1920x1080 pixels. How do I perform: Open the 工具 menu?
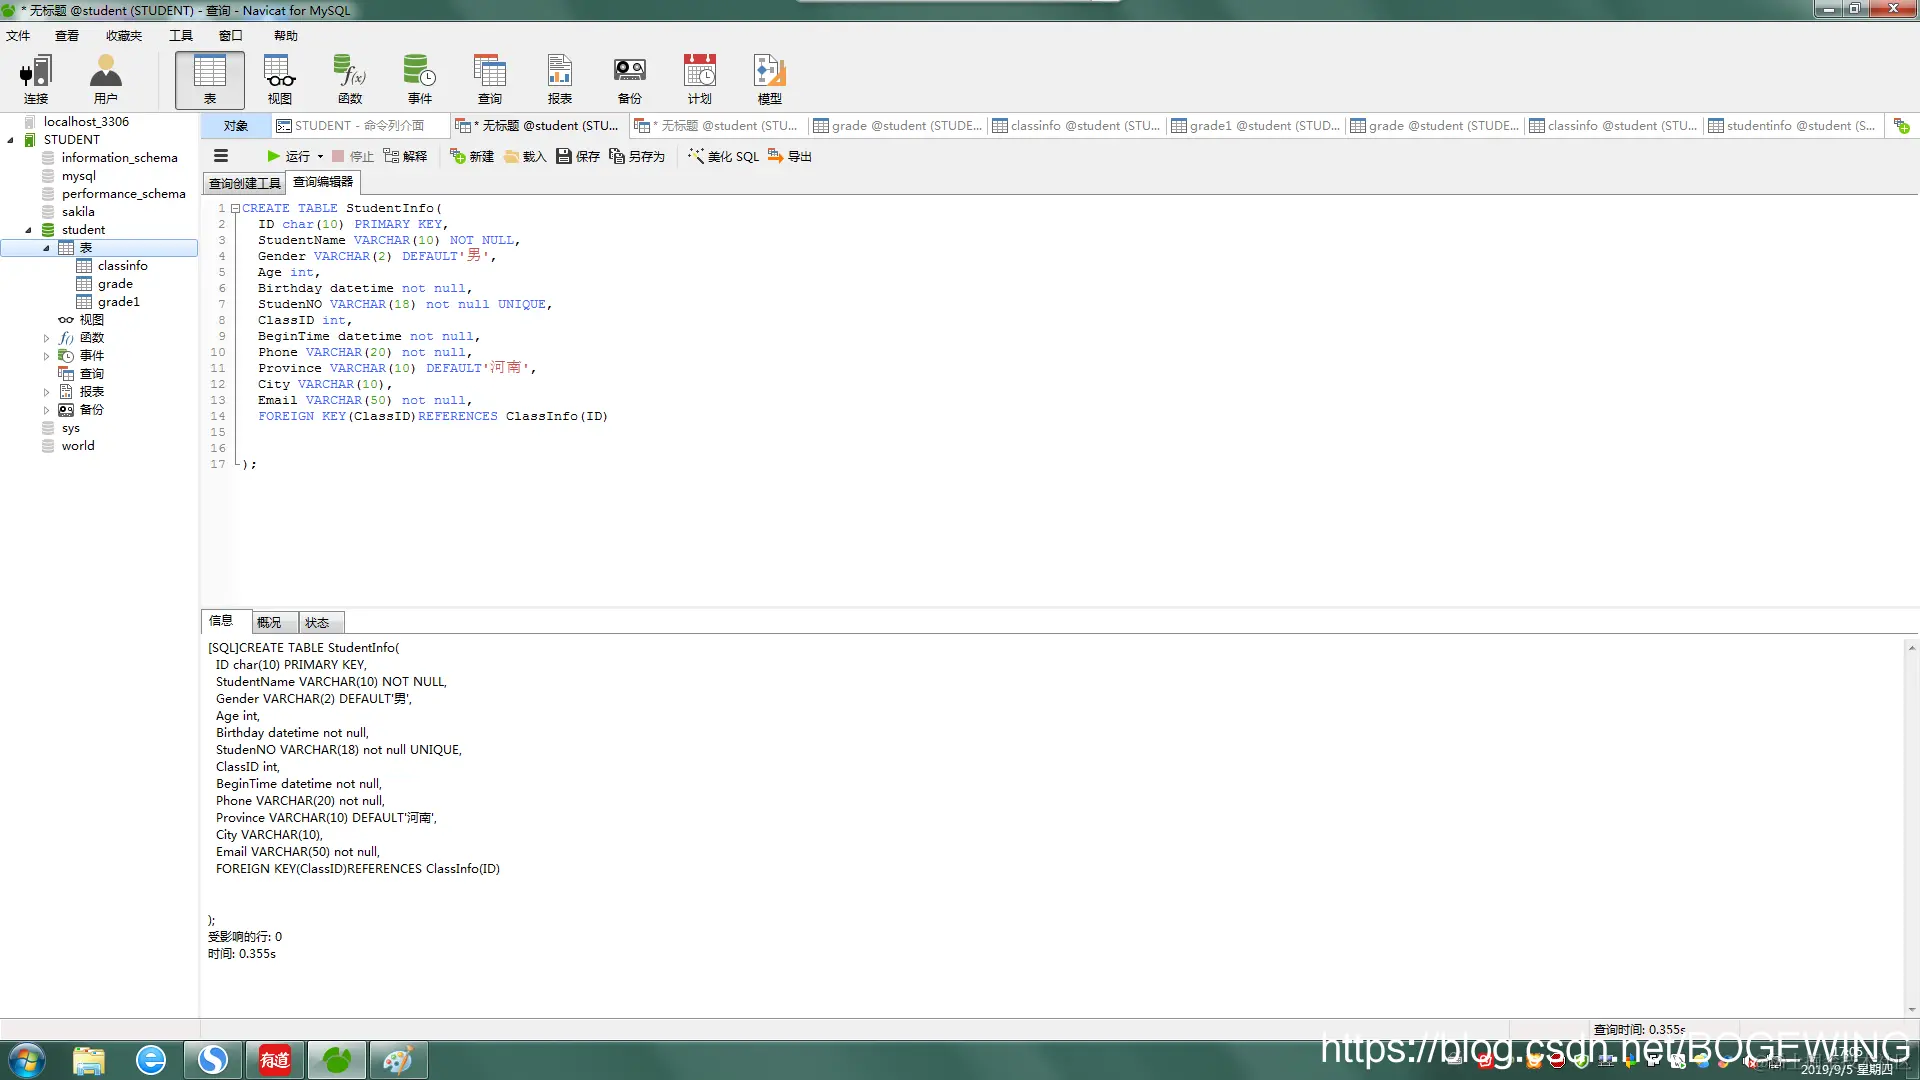point(180,36)
